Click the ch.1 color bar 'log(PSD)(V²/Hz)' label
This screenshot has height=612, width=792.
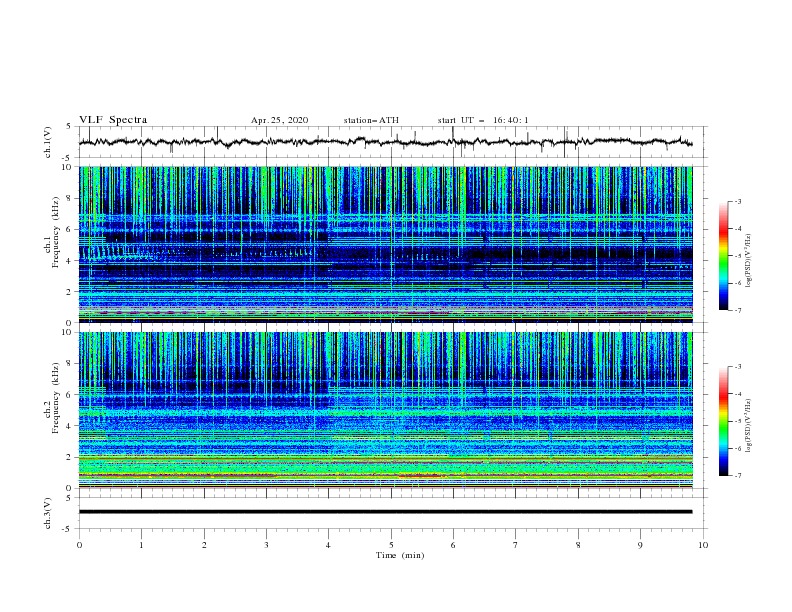coord(749,261)
